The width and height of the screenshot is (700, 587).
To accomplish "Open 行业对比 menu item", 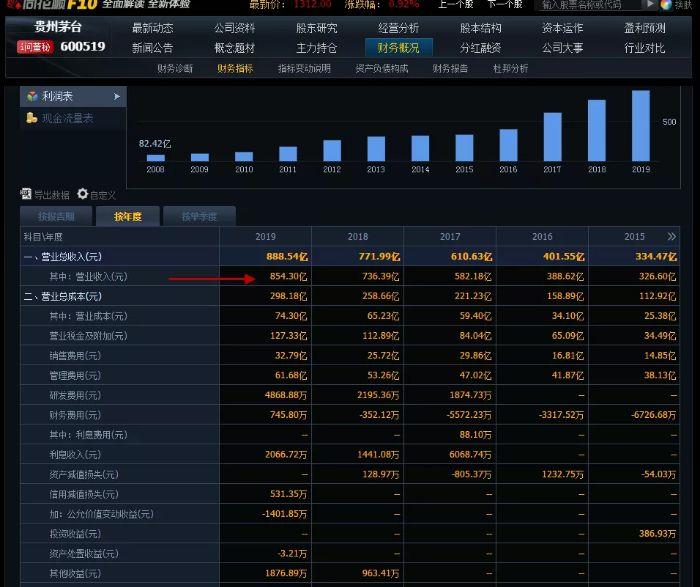I will point(645,48).
